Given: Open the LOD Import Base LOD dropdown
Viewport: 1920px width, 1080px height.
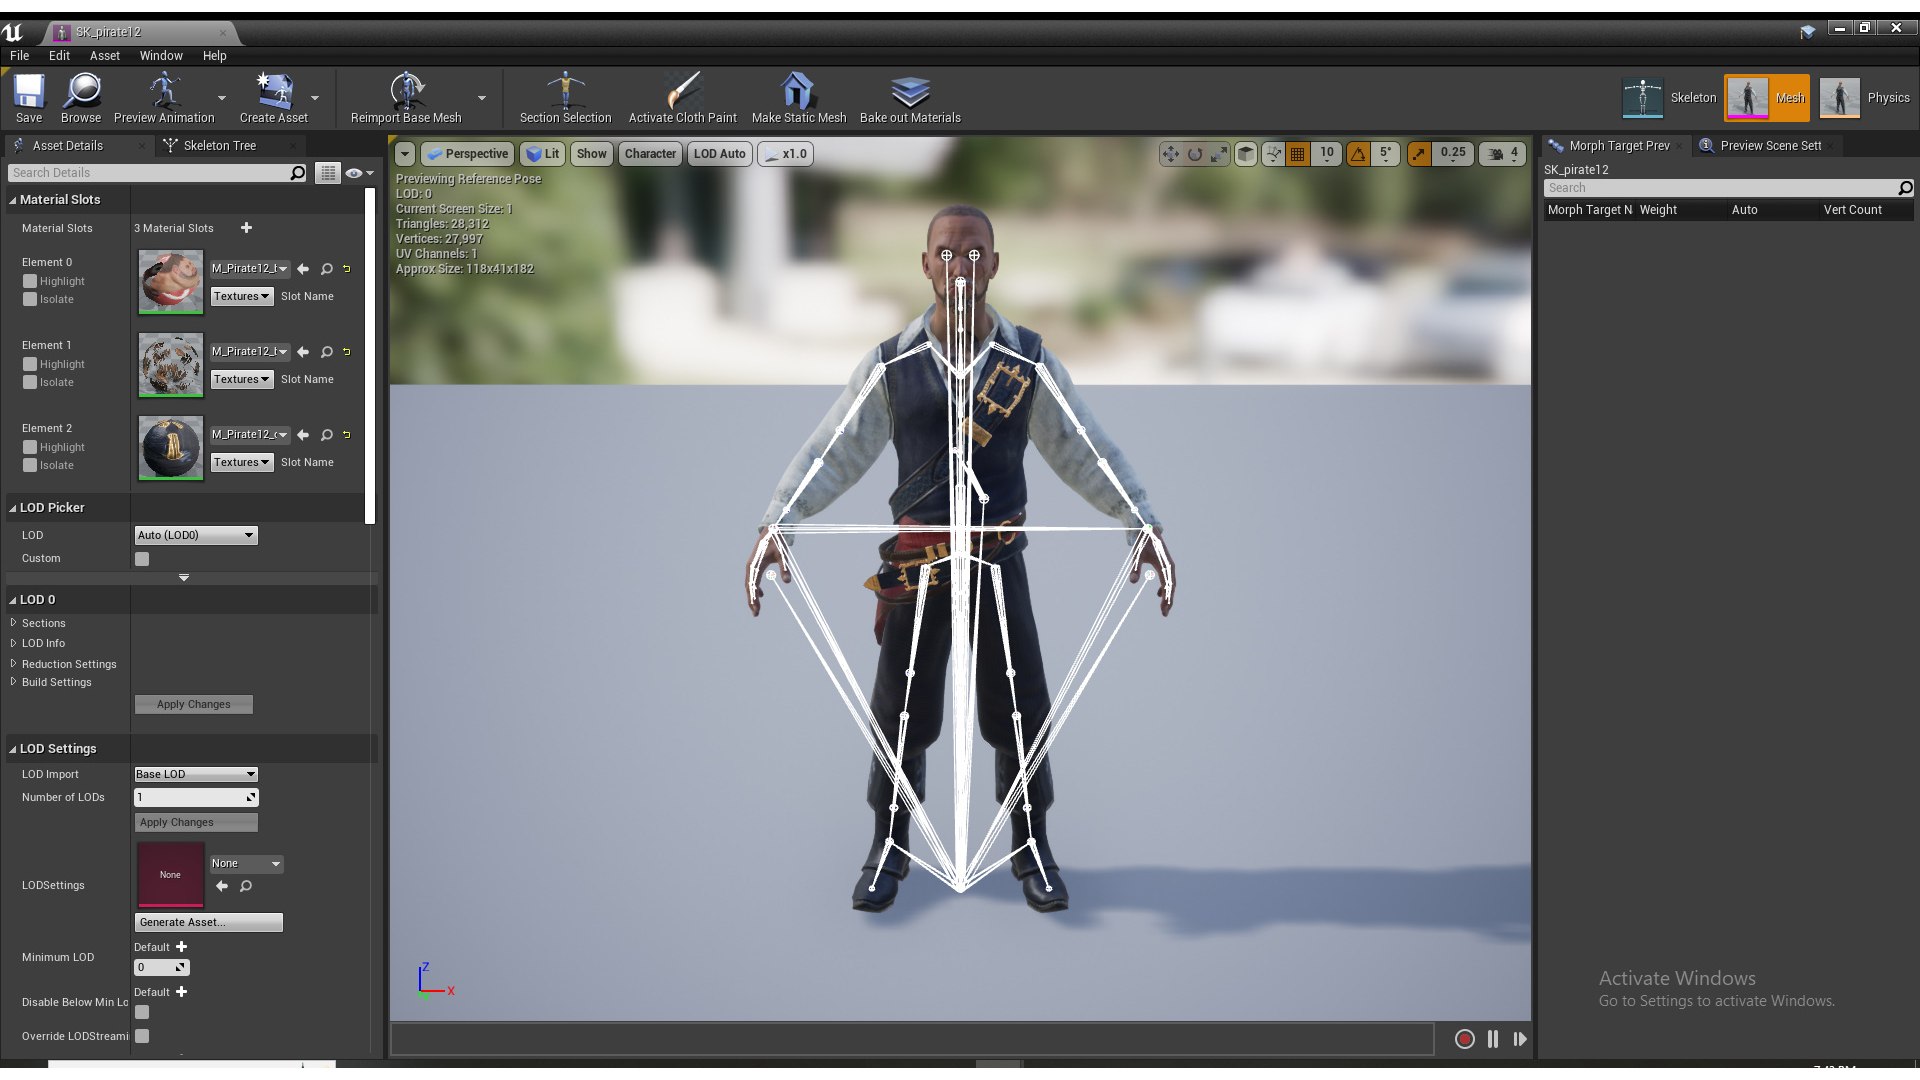Looking at the screenshot, I should 196,775.
